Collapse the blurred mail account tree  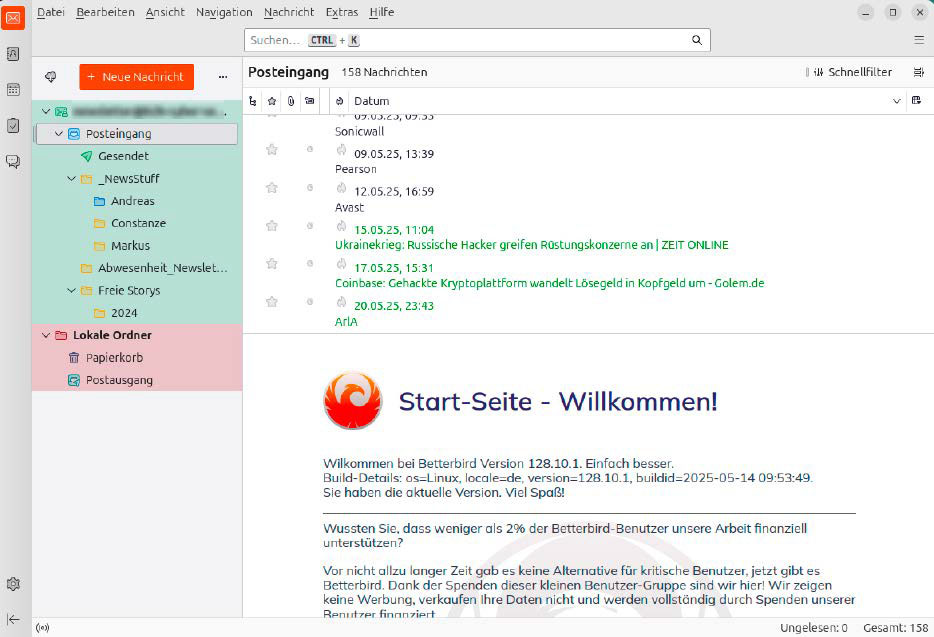click(46, 111)
